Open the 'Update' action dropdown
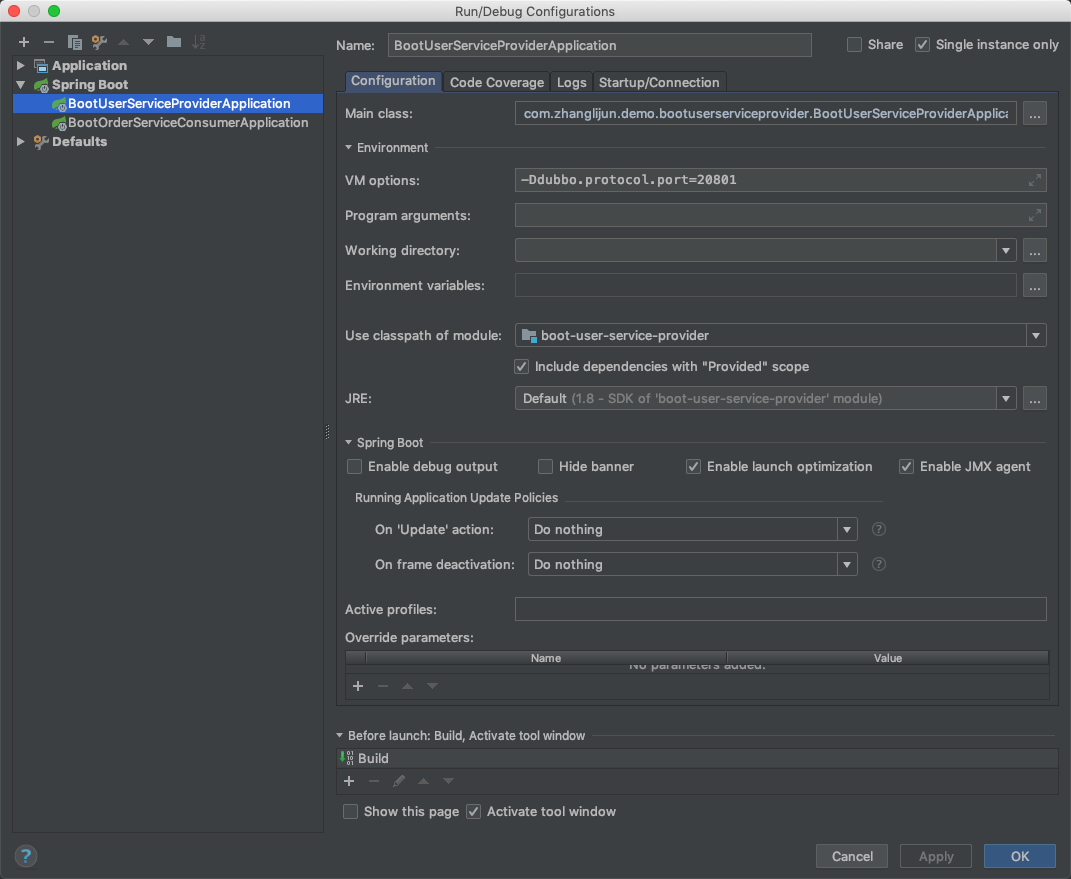The width and height of the screenshot is (1071, 879). click(847, 530)
